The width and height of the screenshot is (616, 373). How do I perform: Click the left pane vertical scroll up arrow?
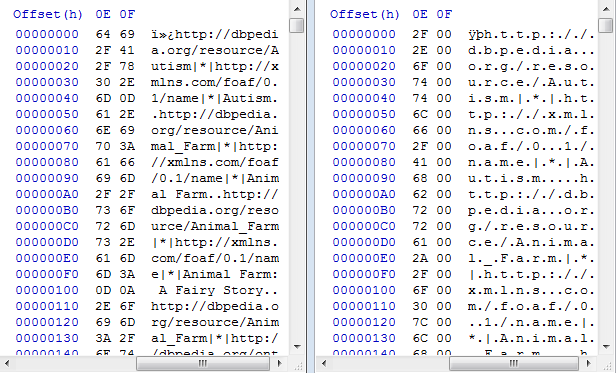pos(297,9)
